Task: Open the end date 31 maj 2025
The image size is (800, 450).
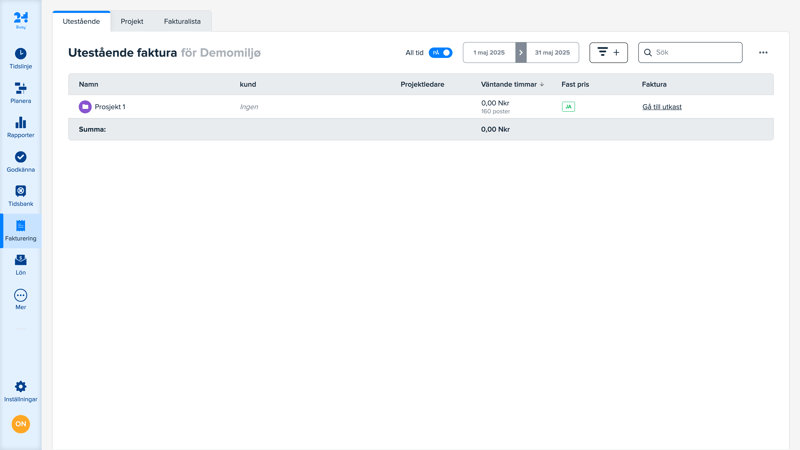Action: pos(553,53)
